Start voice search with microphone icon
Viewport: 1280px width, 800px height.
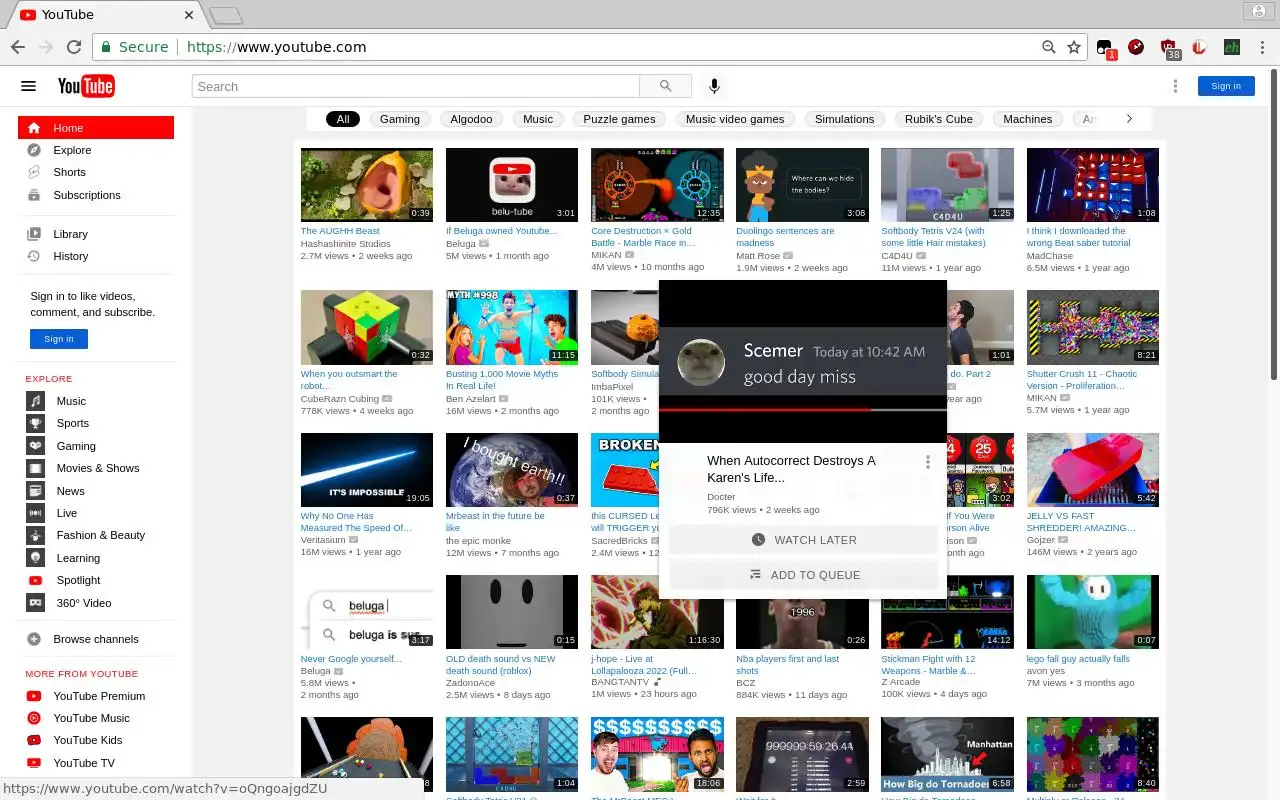pos(714,86)
